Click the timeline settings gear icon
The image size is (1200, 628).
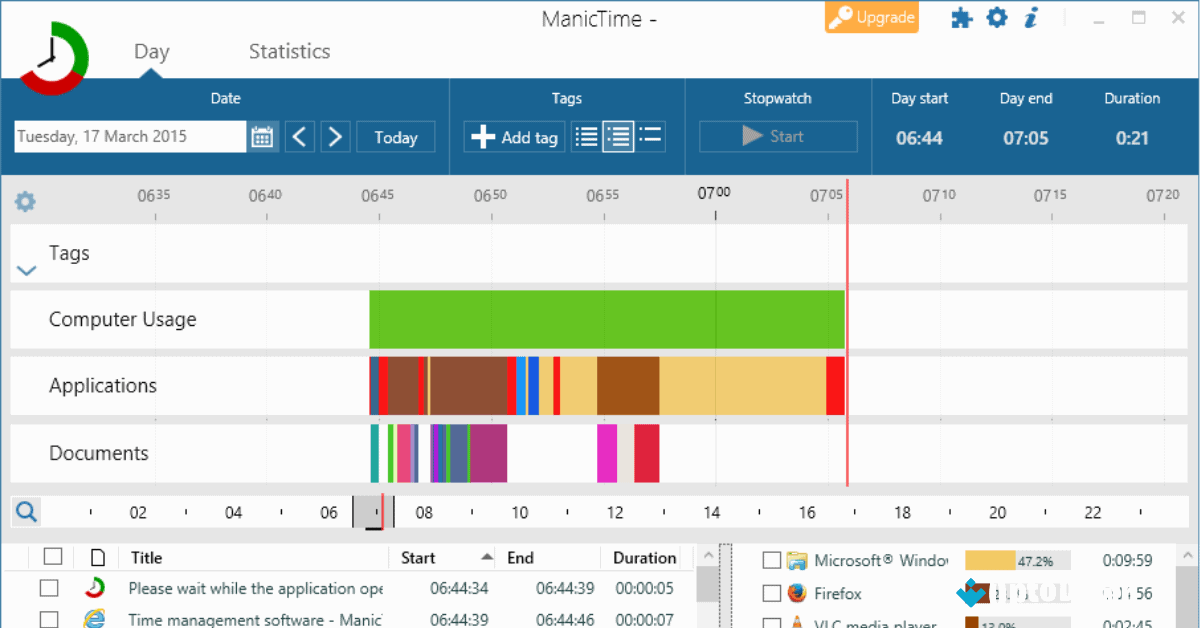click(x=25, y=202)
